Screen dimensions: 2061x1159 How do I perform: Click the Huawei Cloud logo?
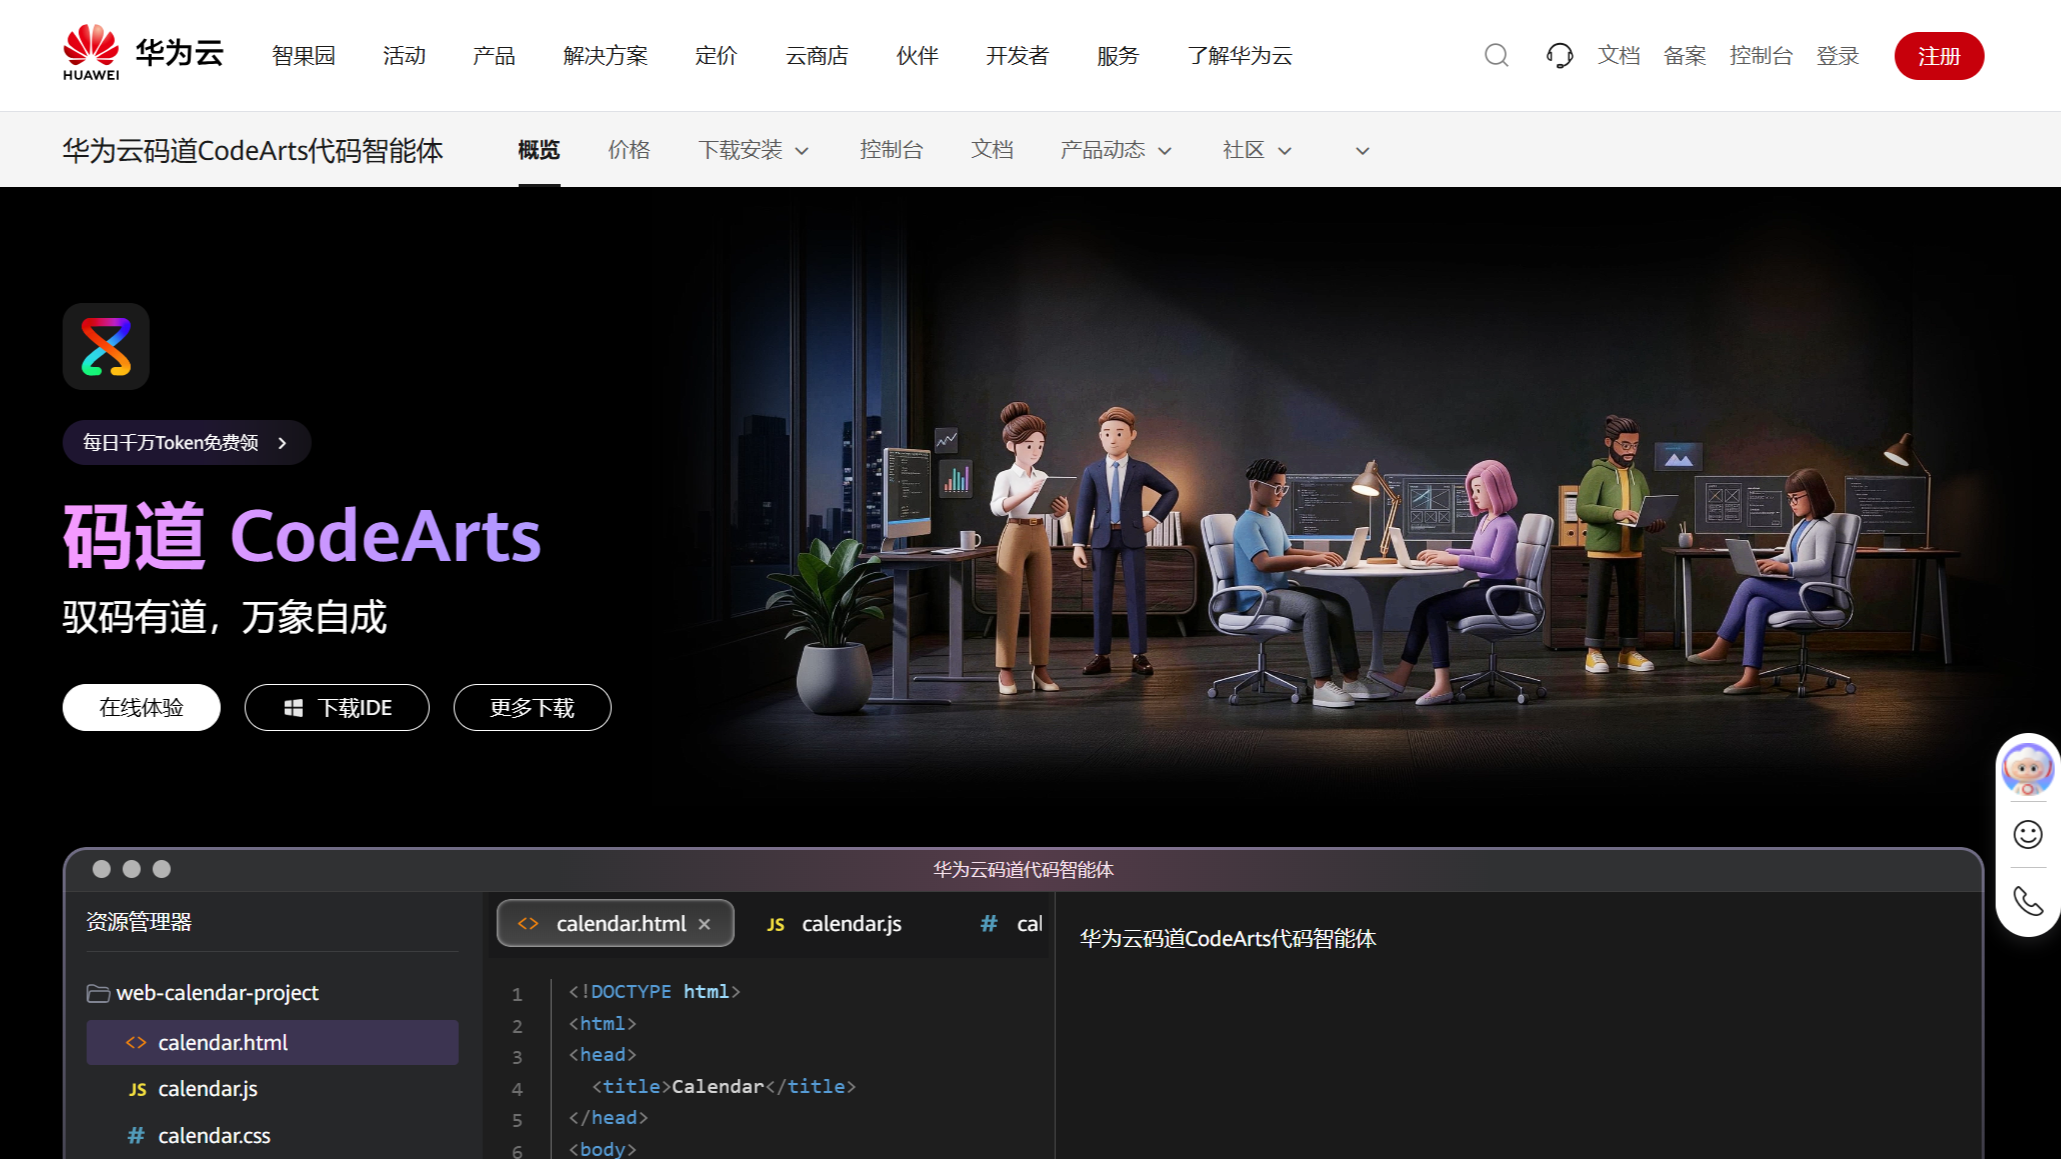point(143,53)
